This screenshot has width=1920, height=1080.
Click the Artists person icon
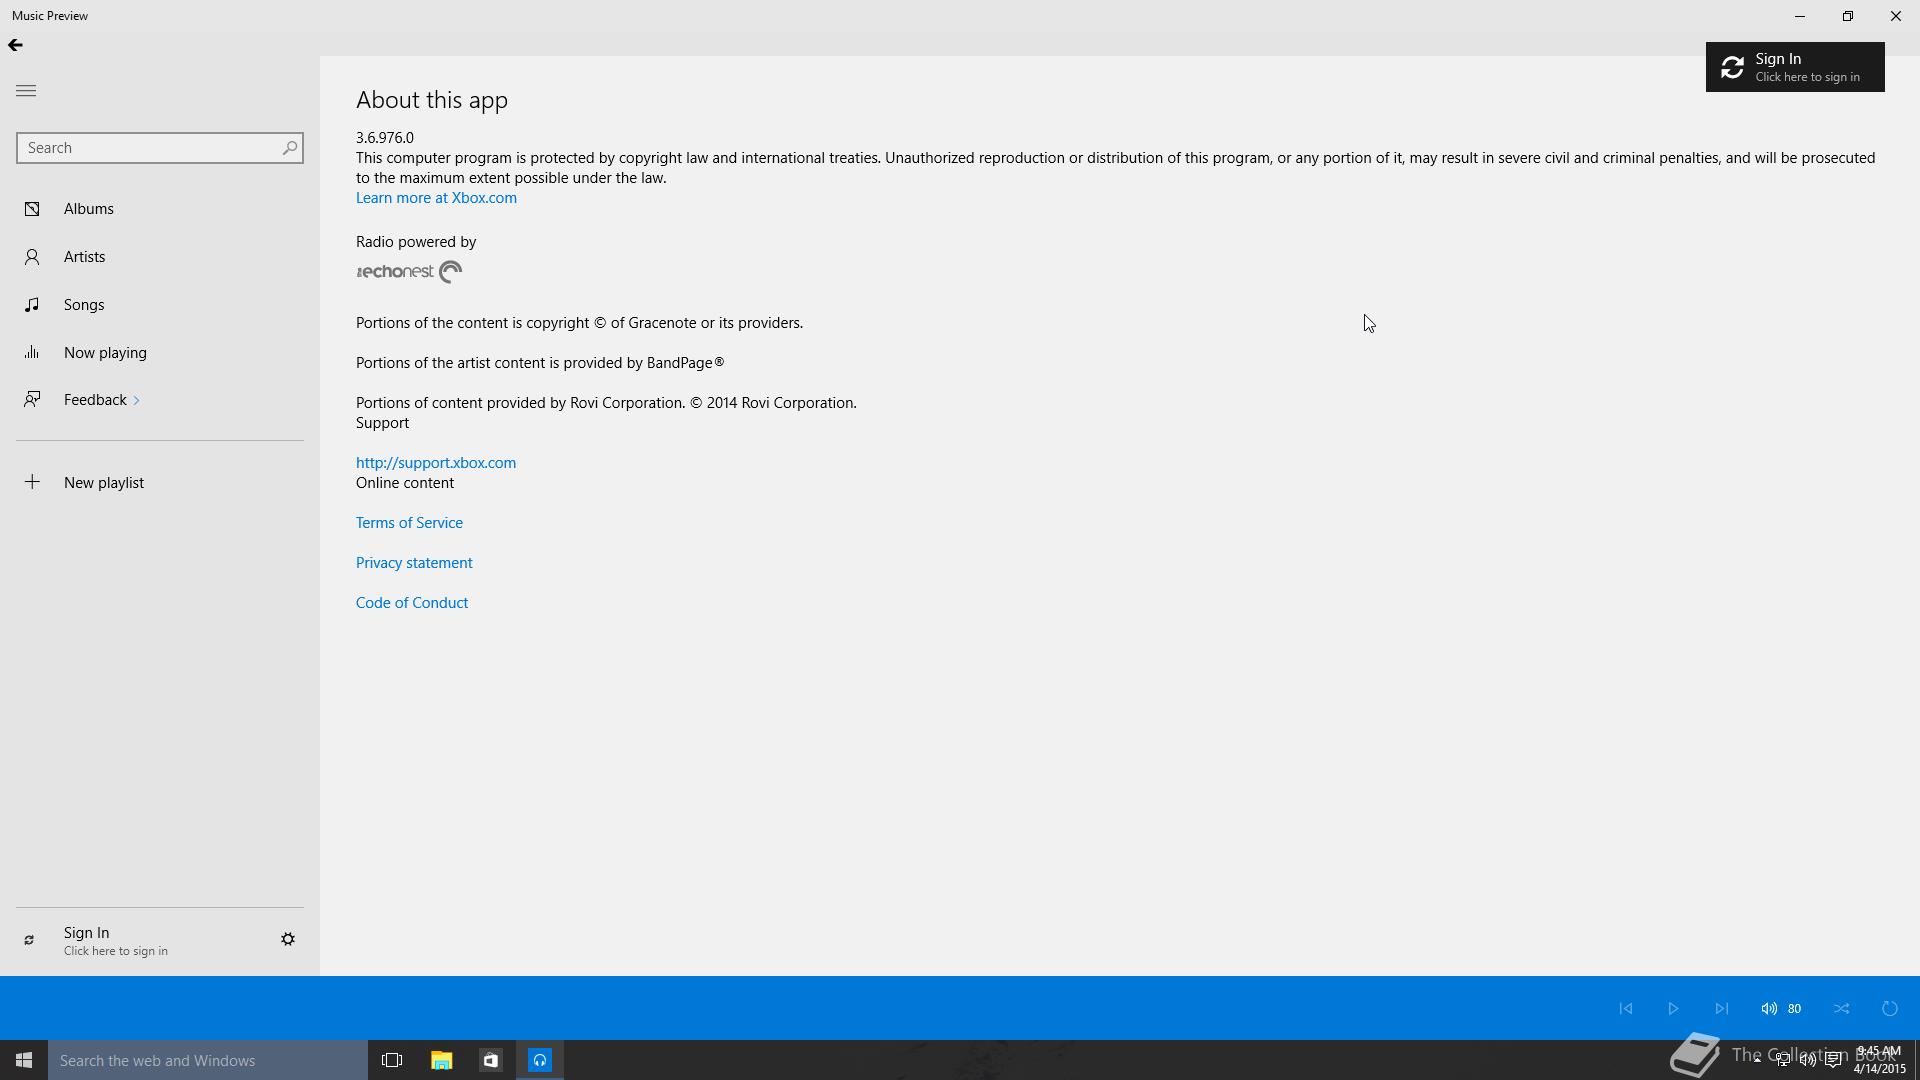32,257
